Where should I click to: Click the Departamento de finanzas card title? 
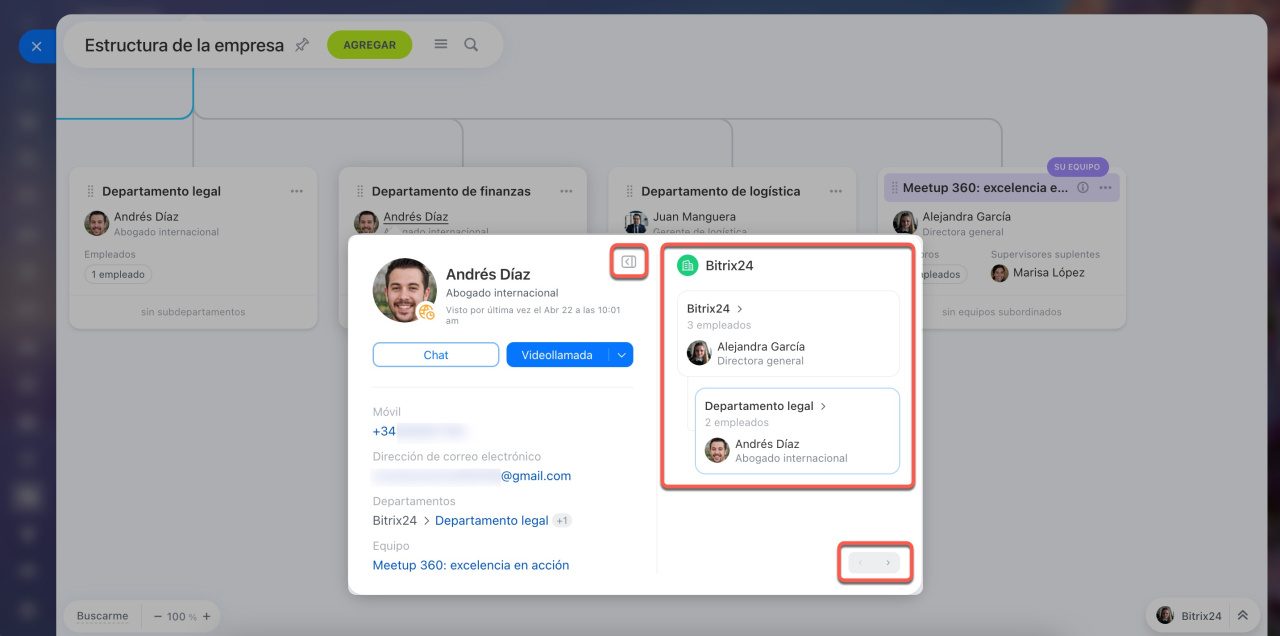451,191
